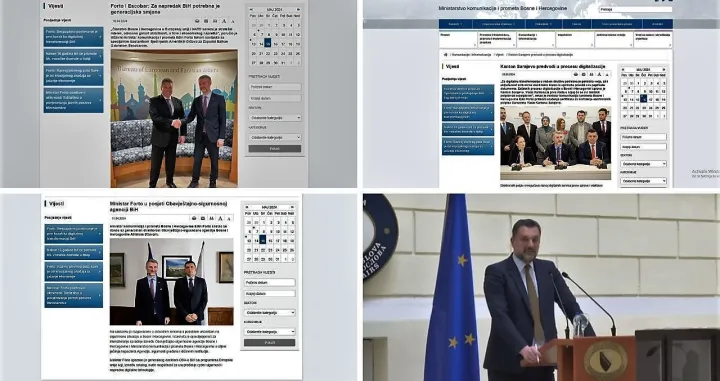The width and height of the screenshot is (720, 381).
Task: Open Sektor dropdown in Forto i Escobar page
Action: coord(275,118)
